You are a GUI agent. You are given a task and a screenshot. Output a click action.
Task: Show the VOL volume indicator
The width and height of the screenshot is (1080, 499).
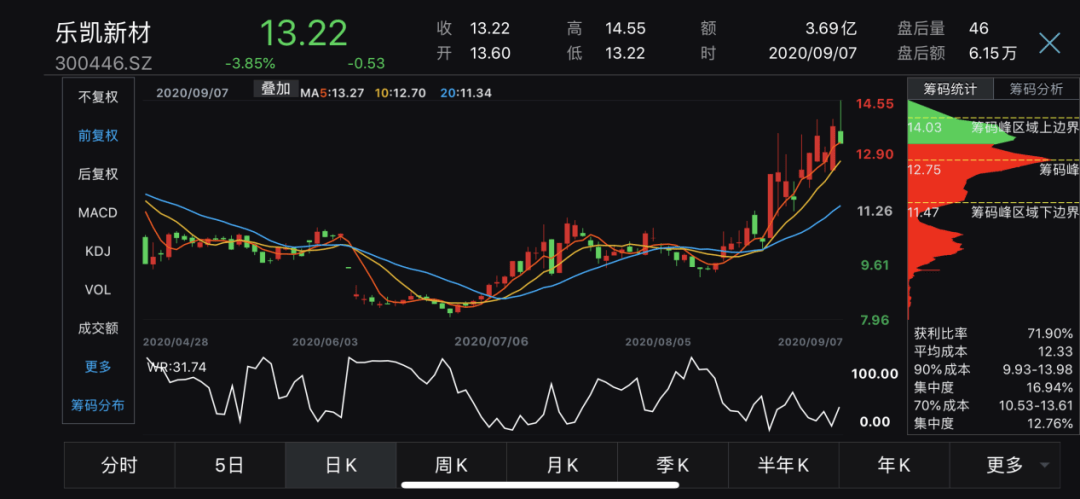[x=98, y=289]
